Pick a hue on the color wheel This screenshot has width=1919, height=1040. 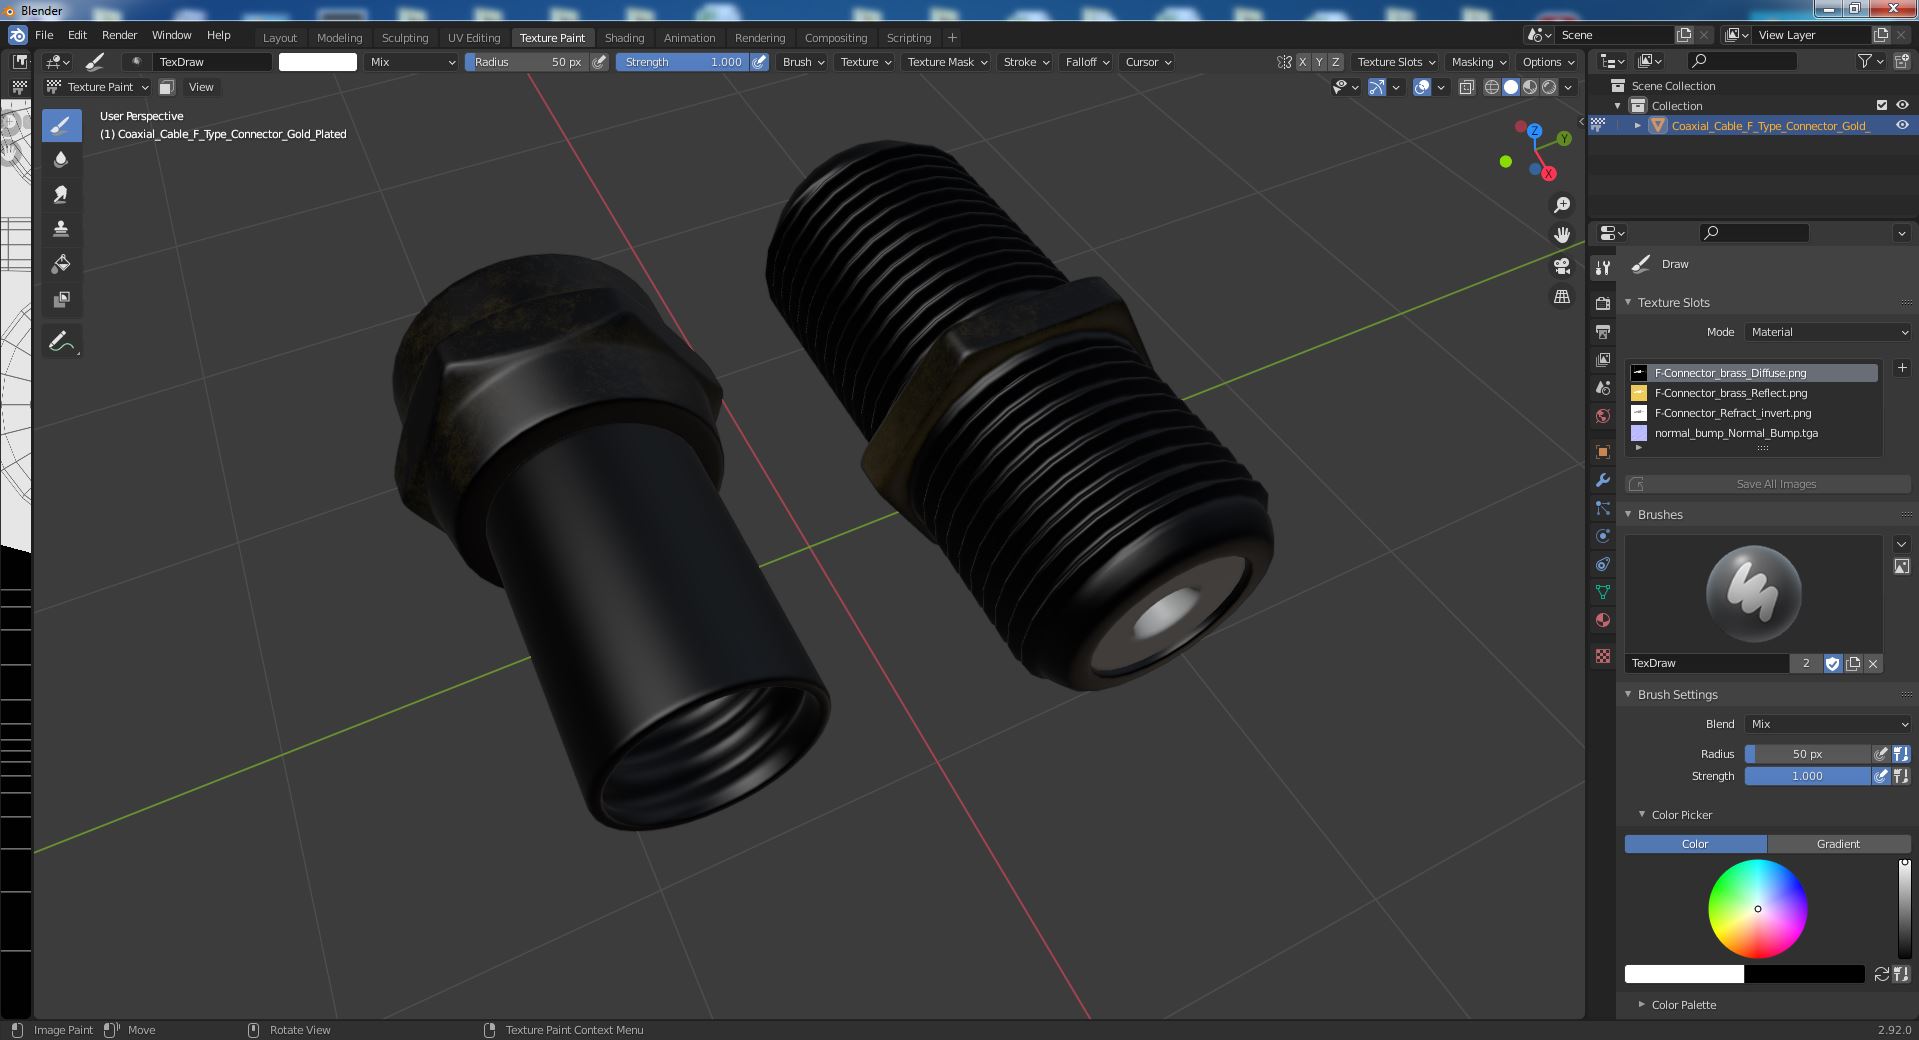point(1757,909)
